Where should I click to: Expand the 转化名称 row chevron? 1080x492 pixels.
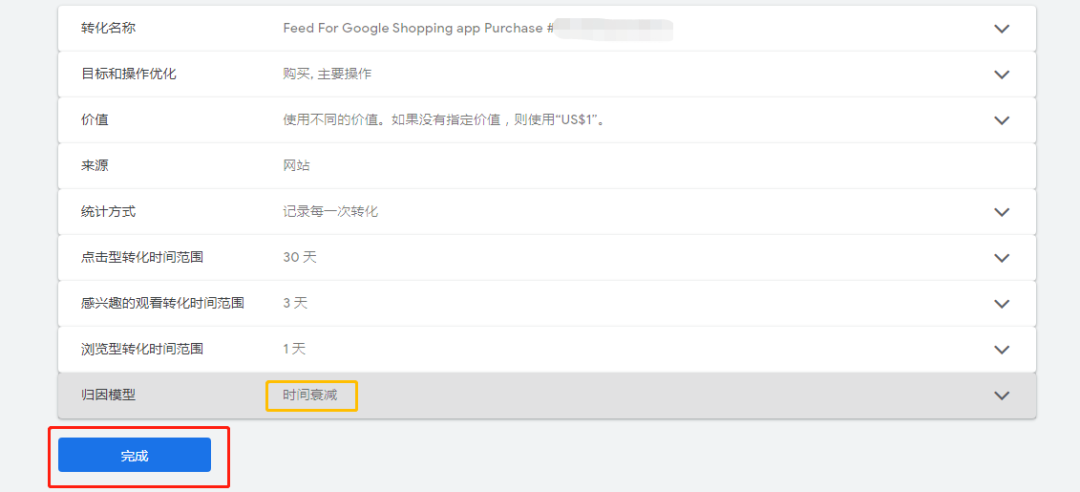click(1001, 28)
